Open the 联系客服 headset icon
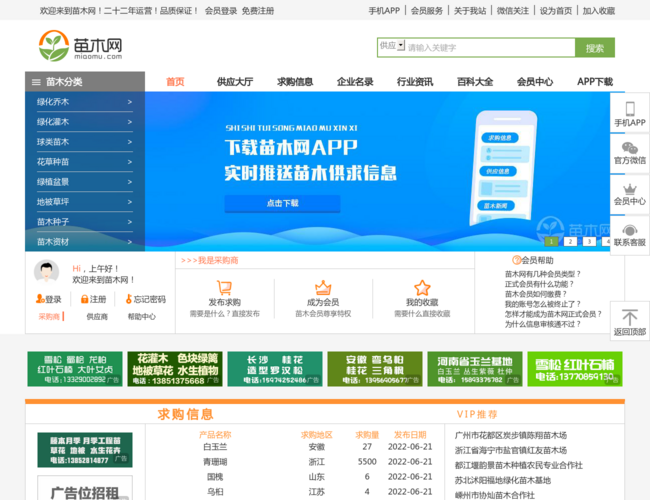The image size is (650, 500). (630, 230)
